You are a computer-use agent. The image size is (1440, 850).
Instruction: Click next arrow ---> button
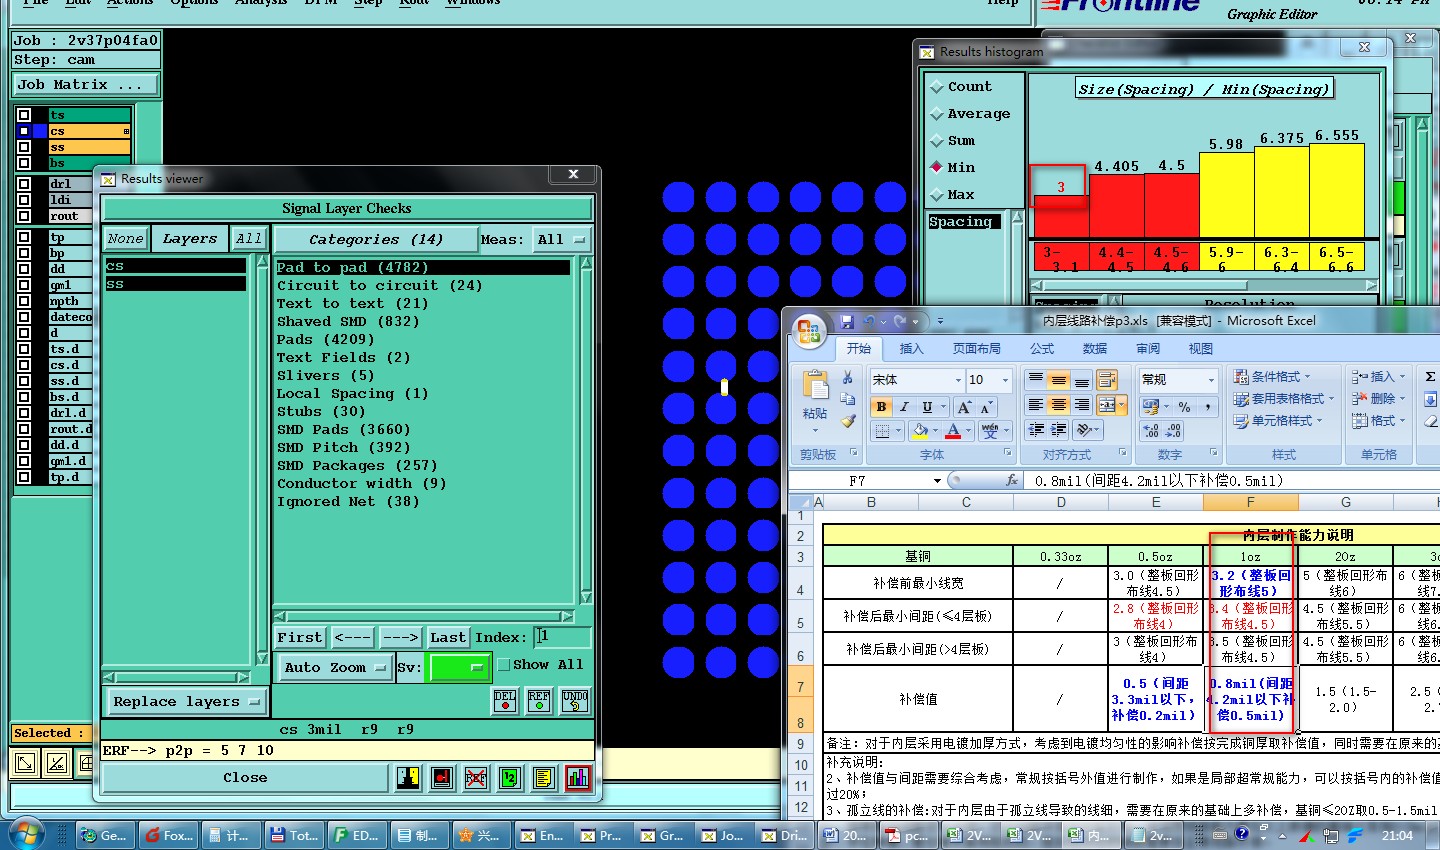pyautogui.click(x=400, y=637)
